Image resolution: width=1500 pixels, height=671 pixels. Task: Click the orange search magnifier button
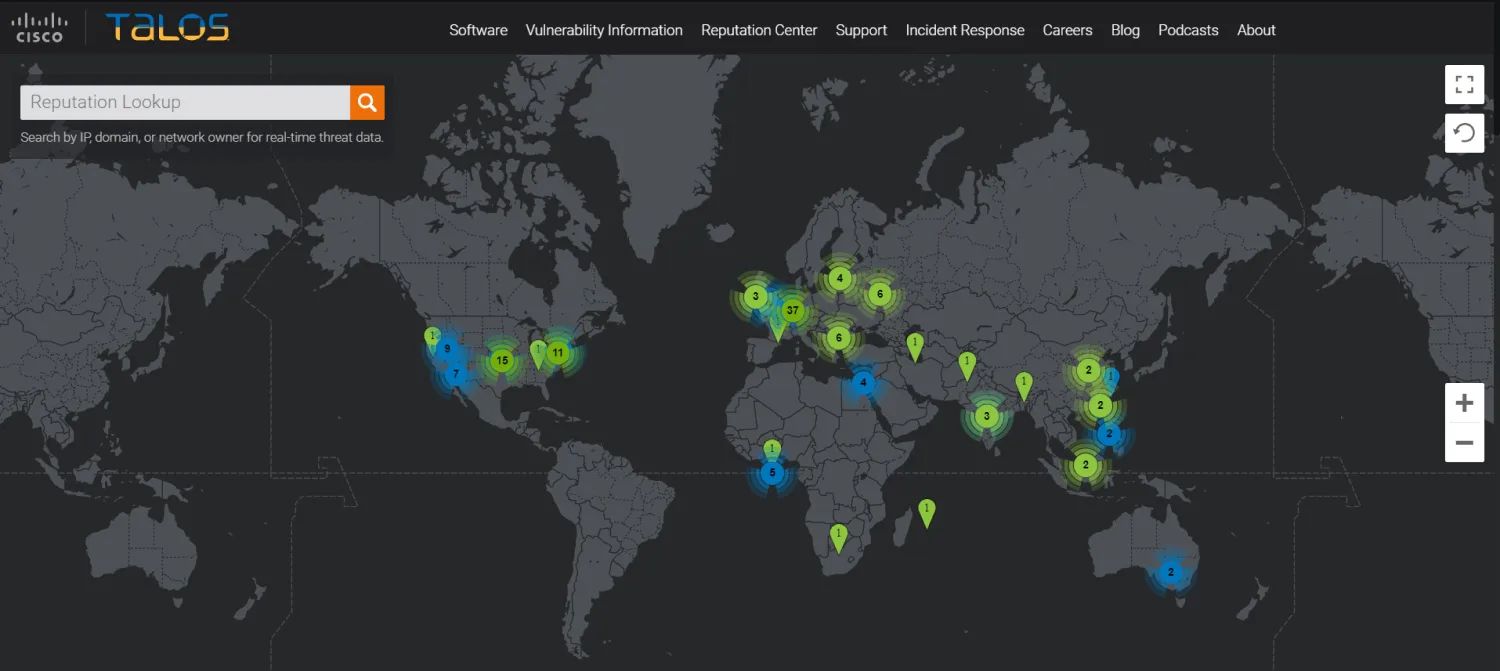pyautogui.click(x=367, y=102)
